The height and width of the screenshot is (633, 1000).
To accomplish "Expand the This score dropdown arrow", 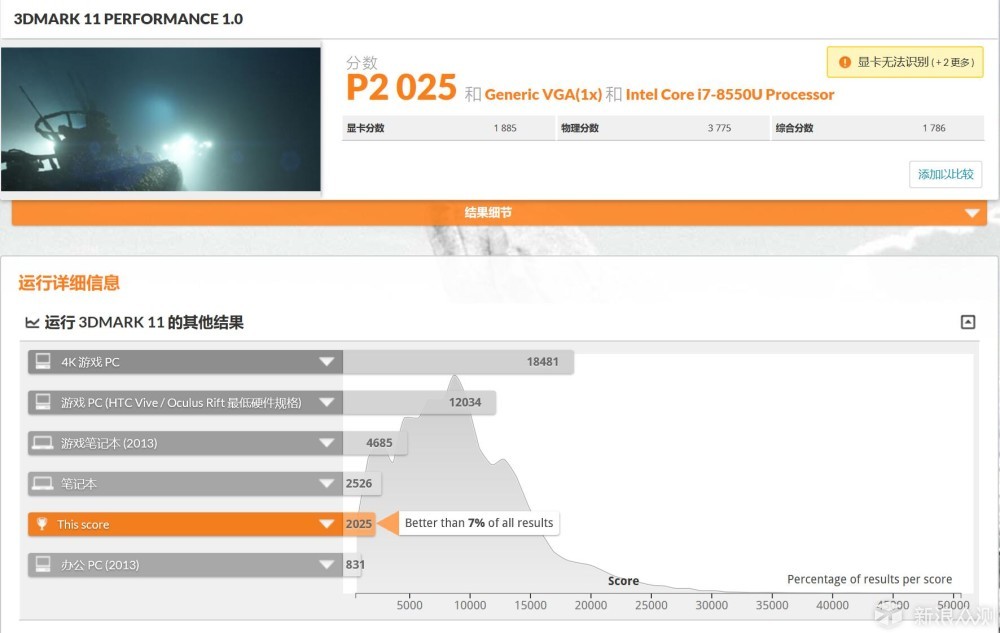I will coord(327,524).
